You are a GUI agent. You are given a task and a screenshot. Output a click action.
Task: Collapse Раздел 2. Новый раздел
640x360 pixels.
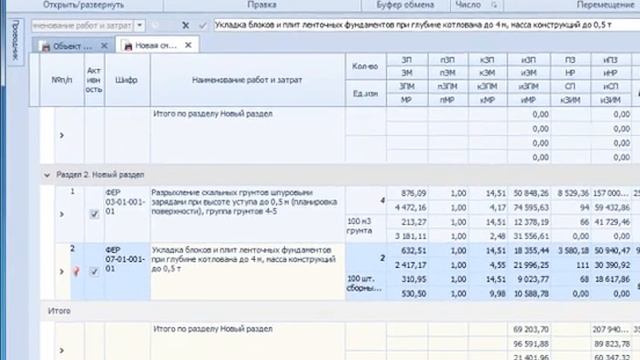coord(47,175)
